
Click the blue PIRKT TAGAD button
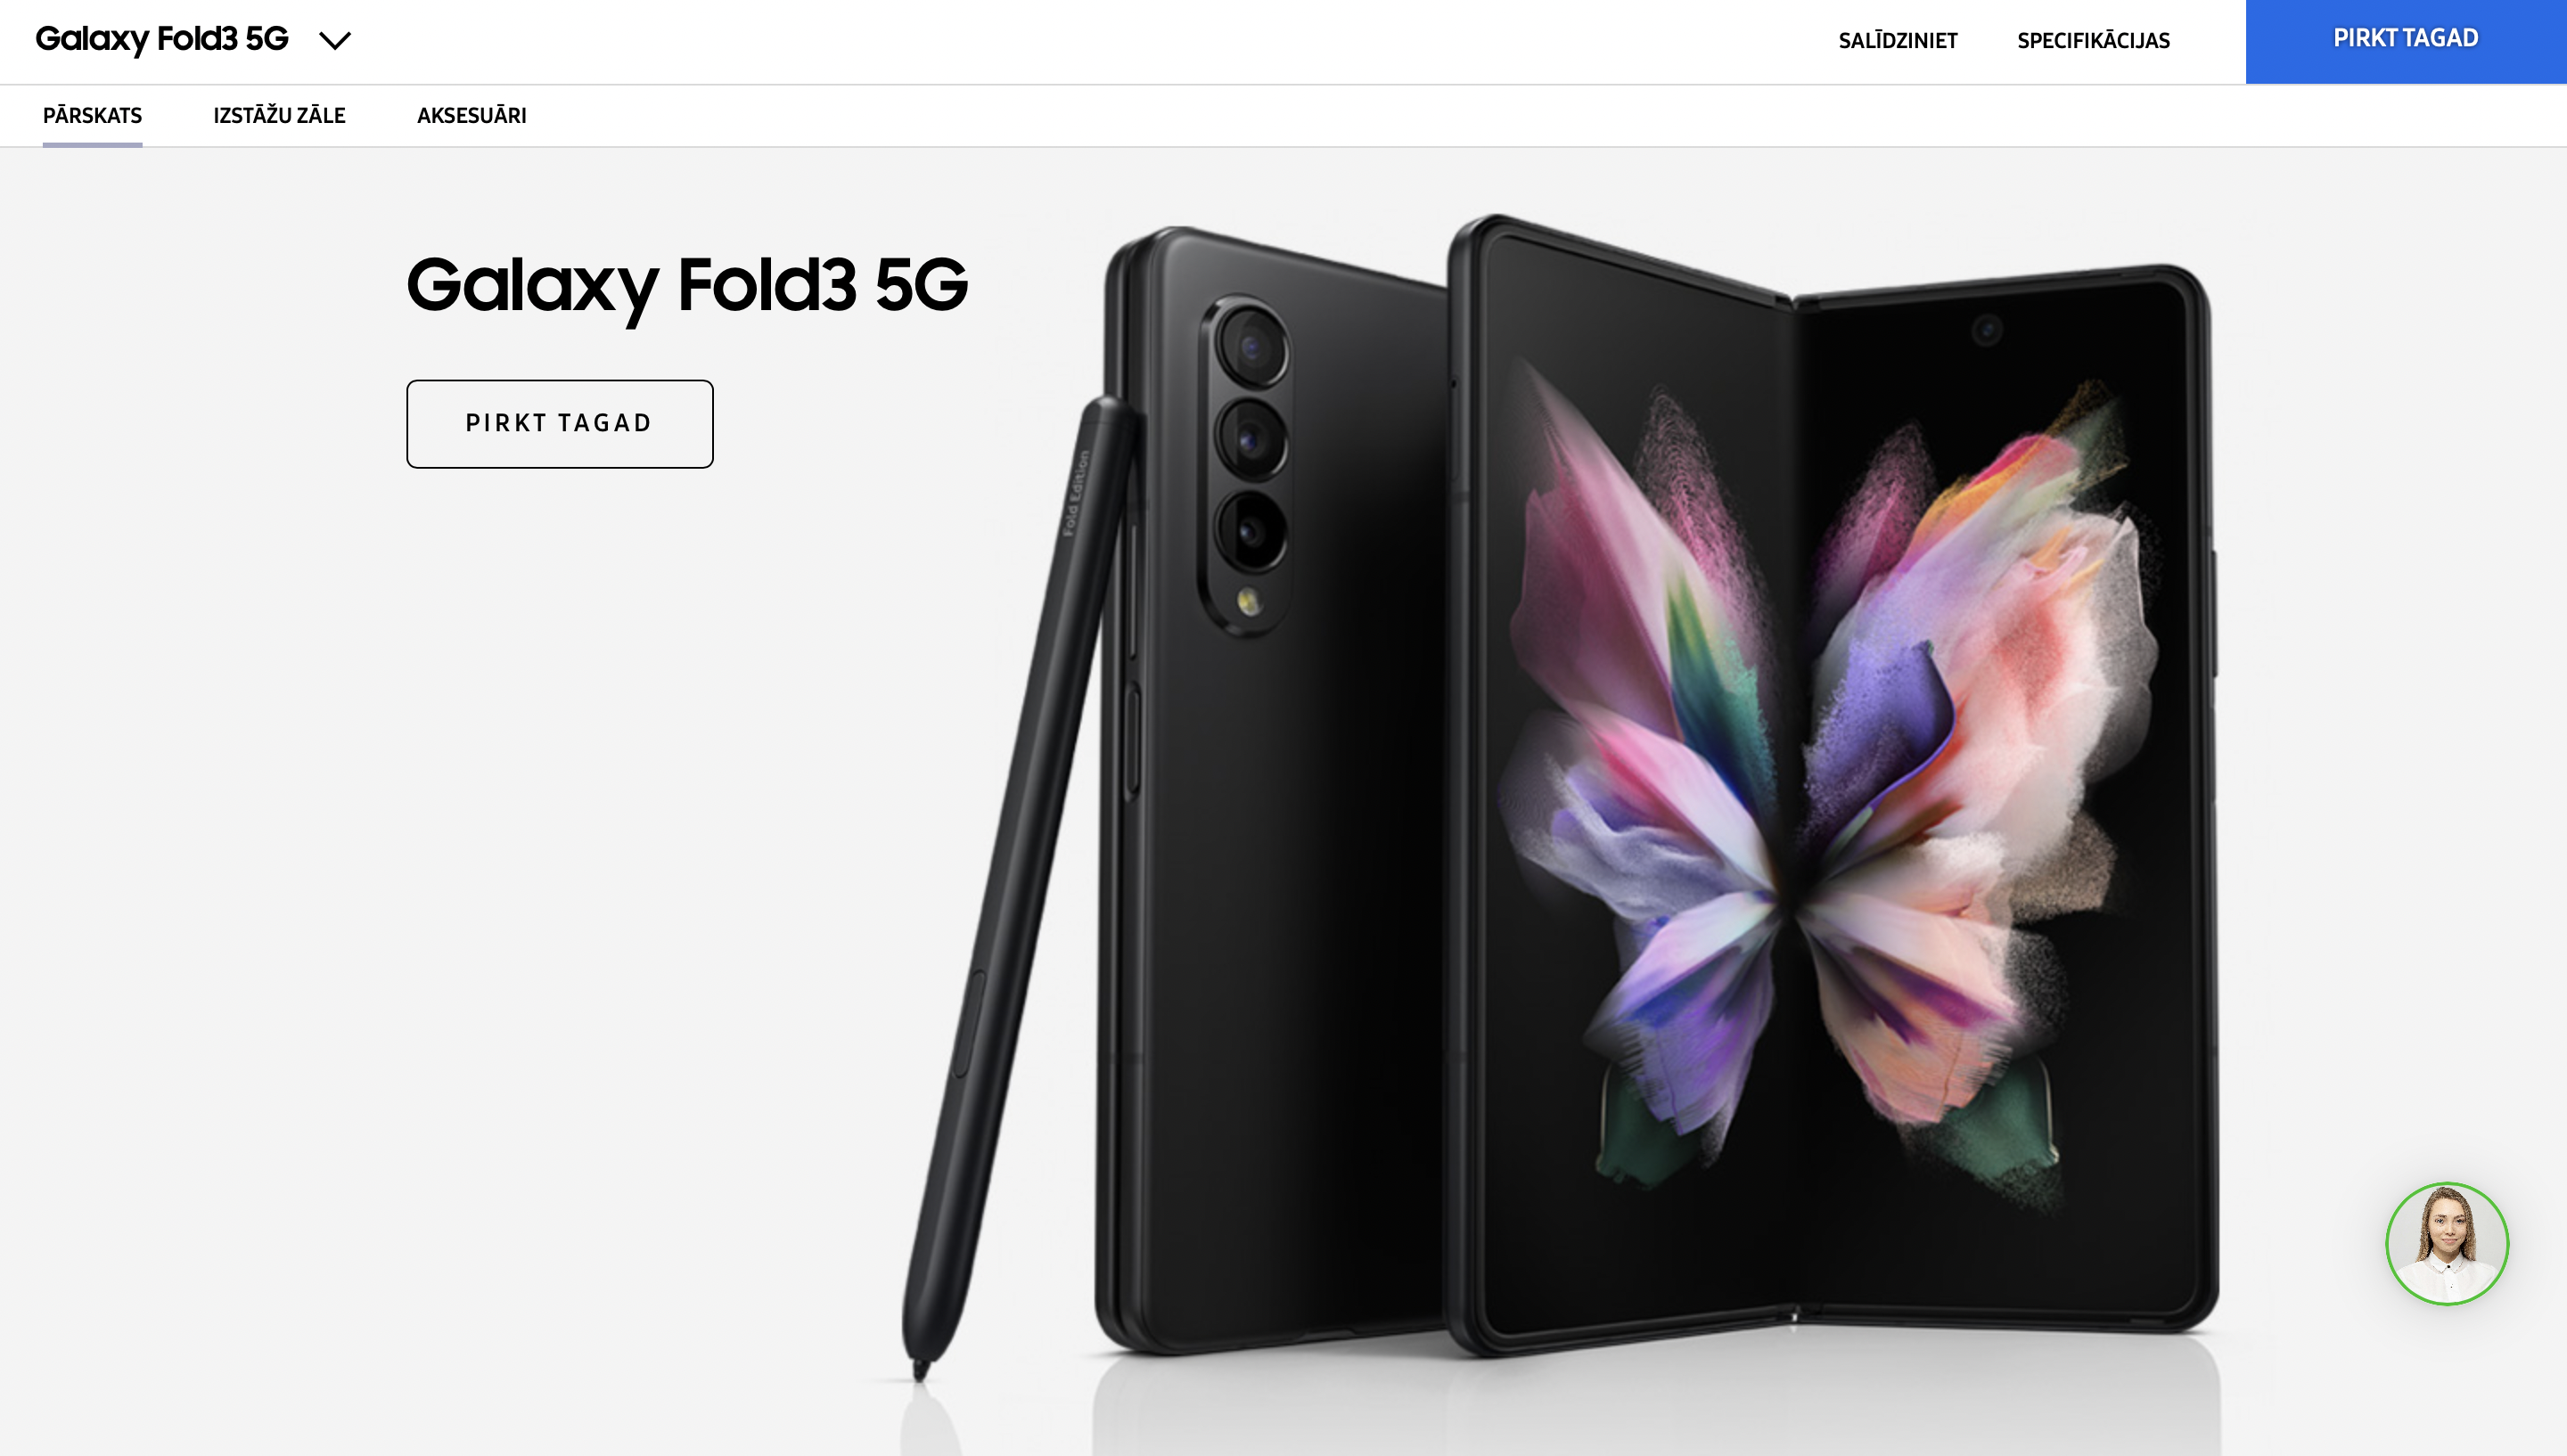point(2406,41)
